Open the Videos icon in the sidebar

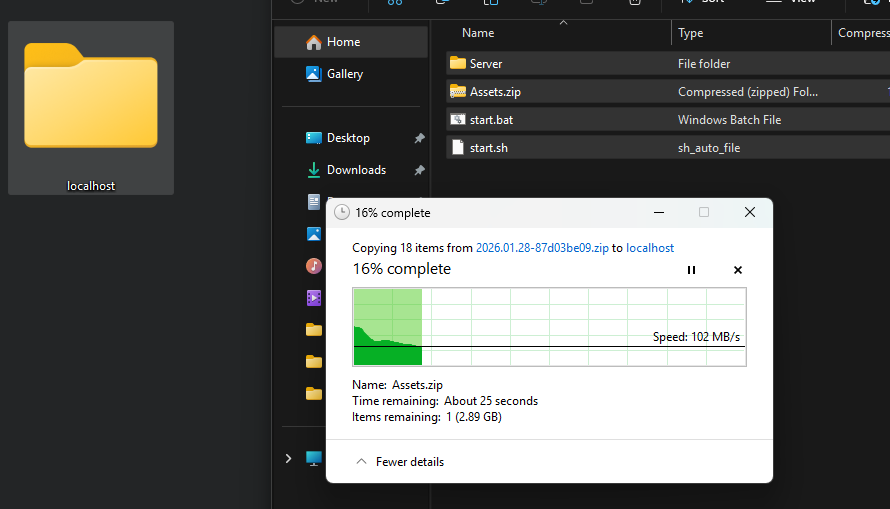(313, 298)
